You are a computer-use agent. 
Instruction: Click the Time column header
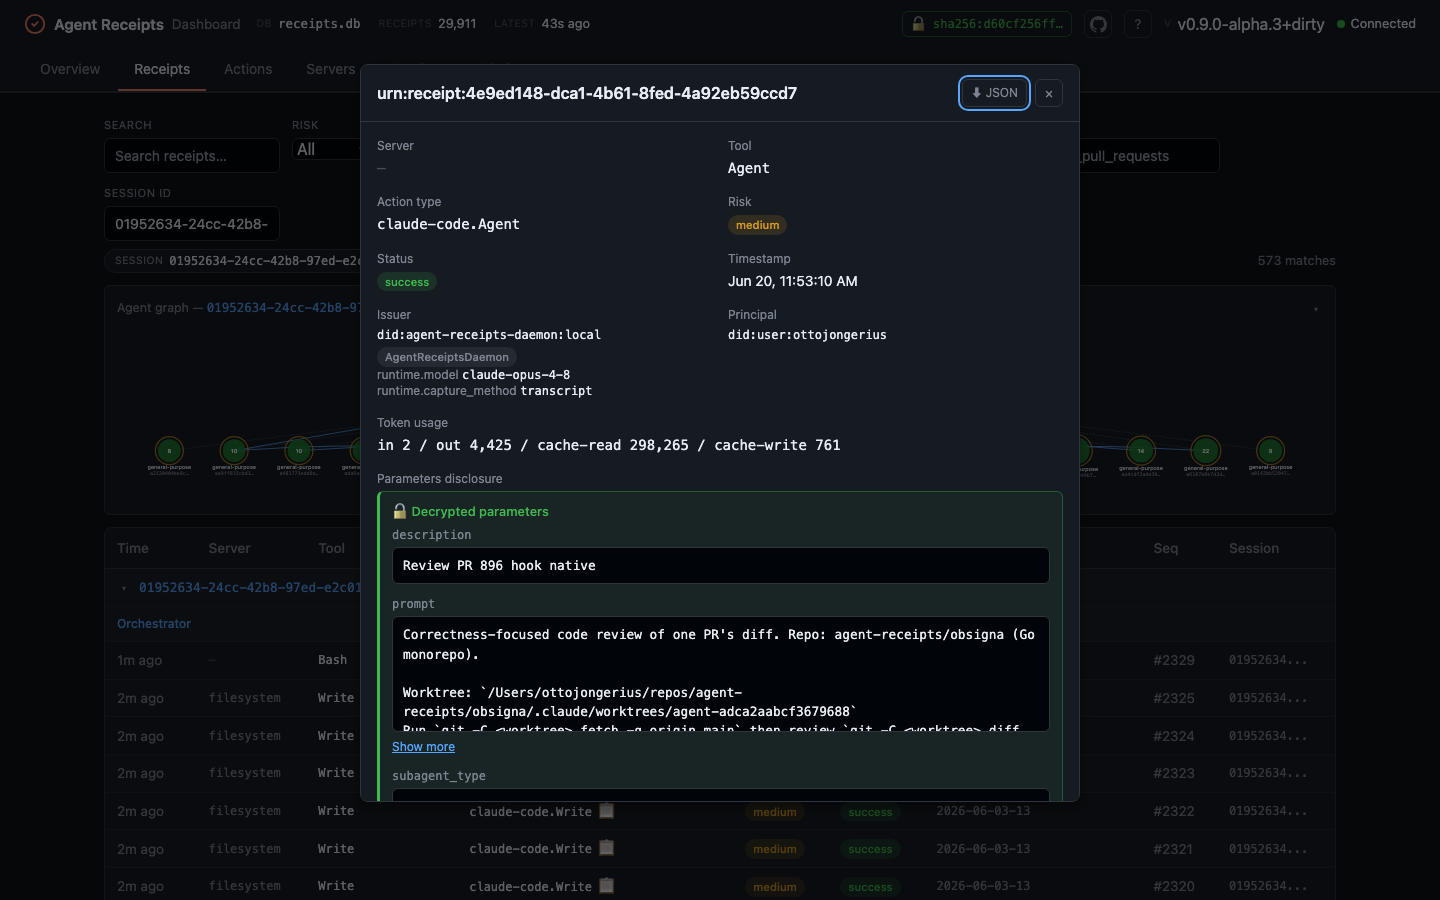tap(133, 548)
